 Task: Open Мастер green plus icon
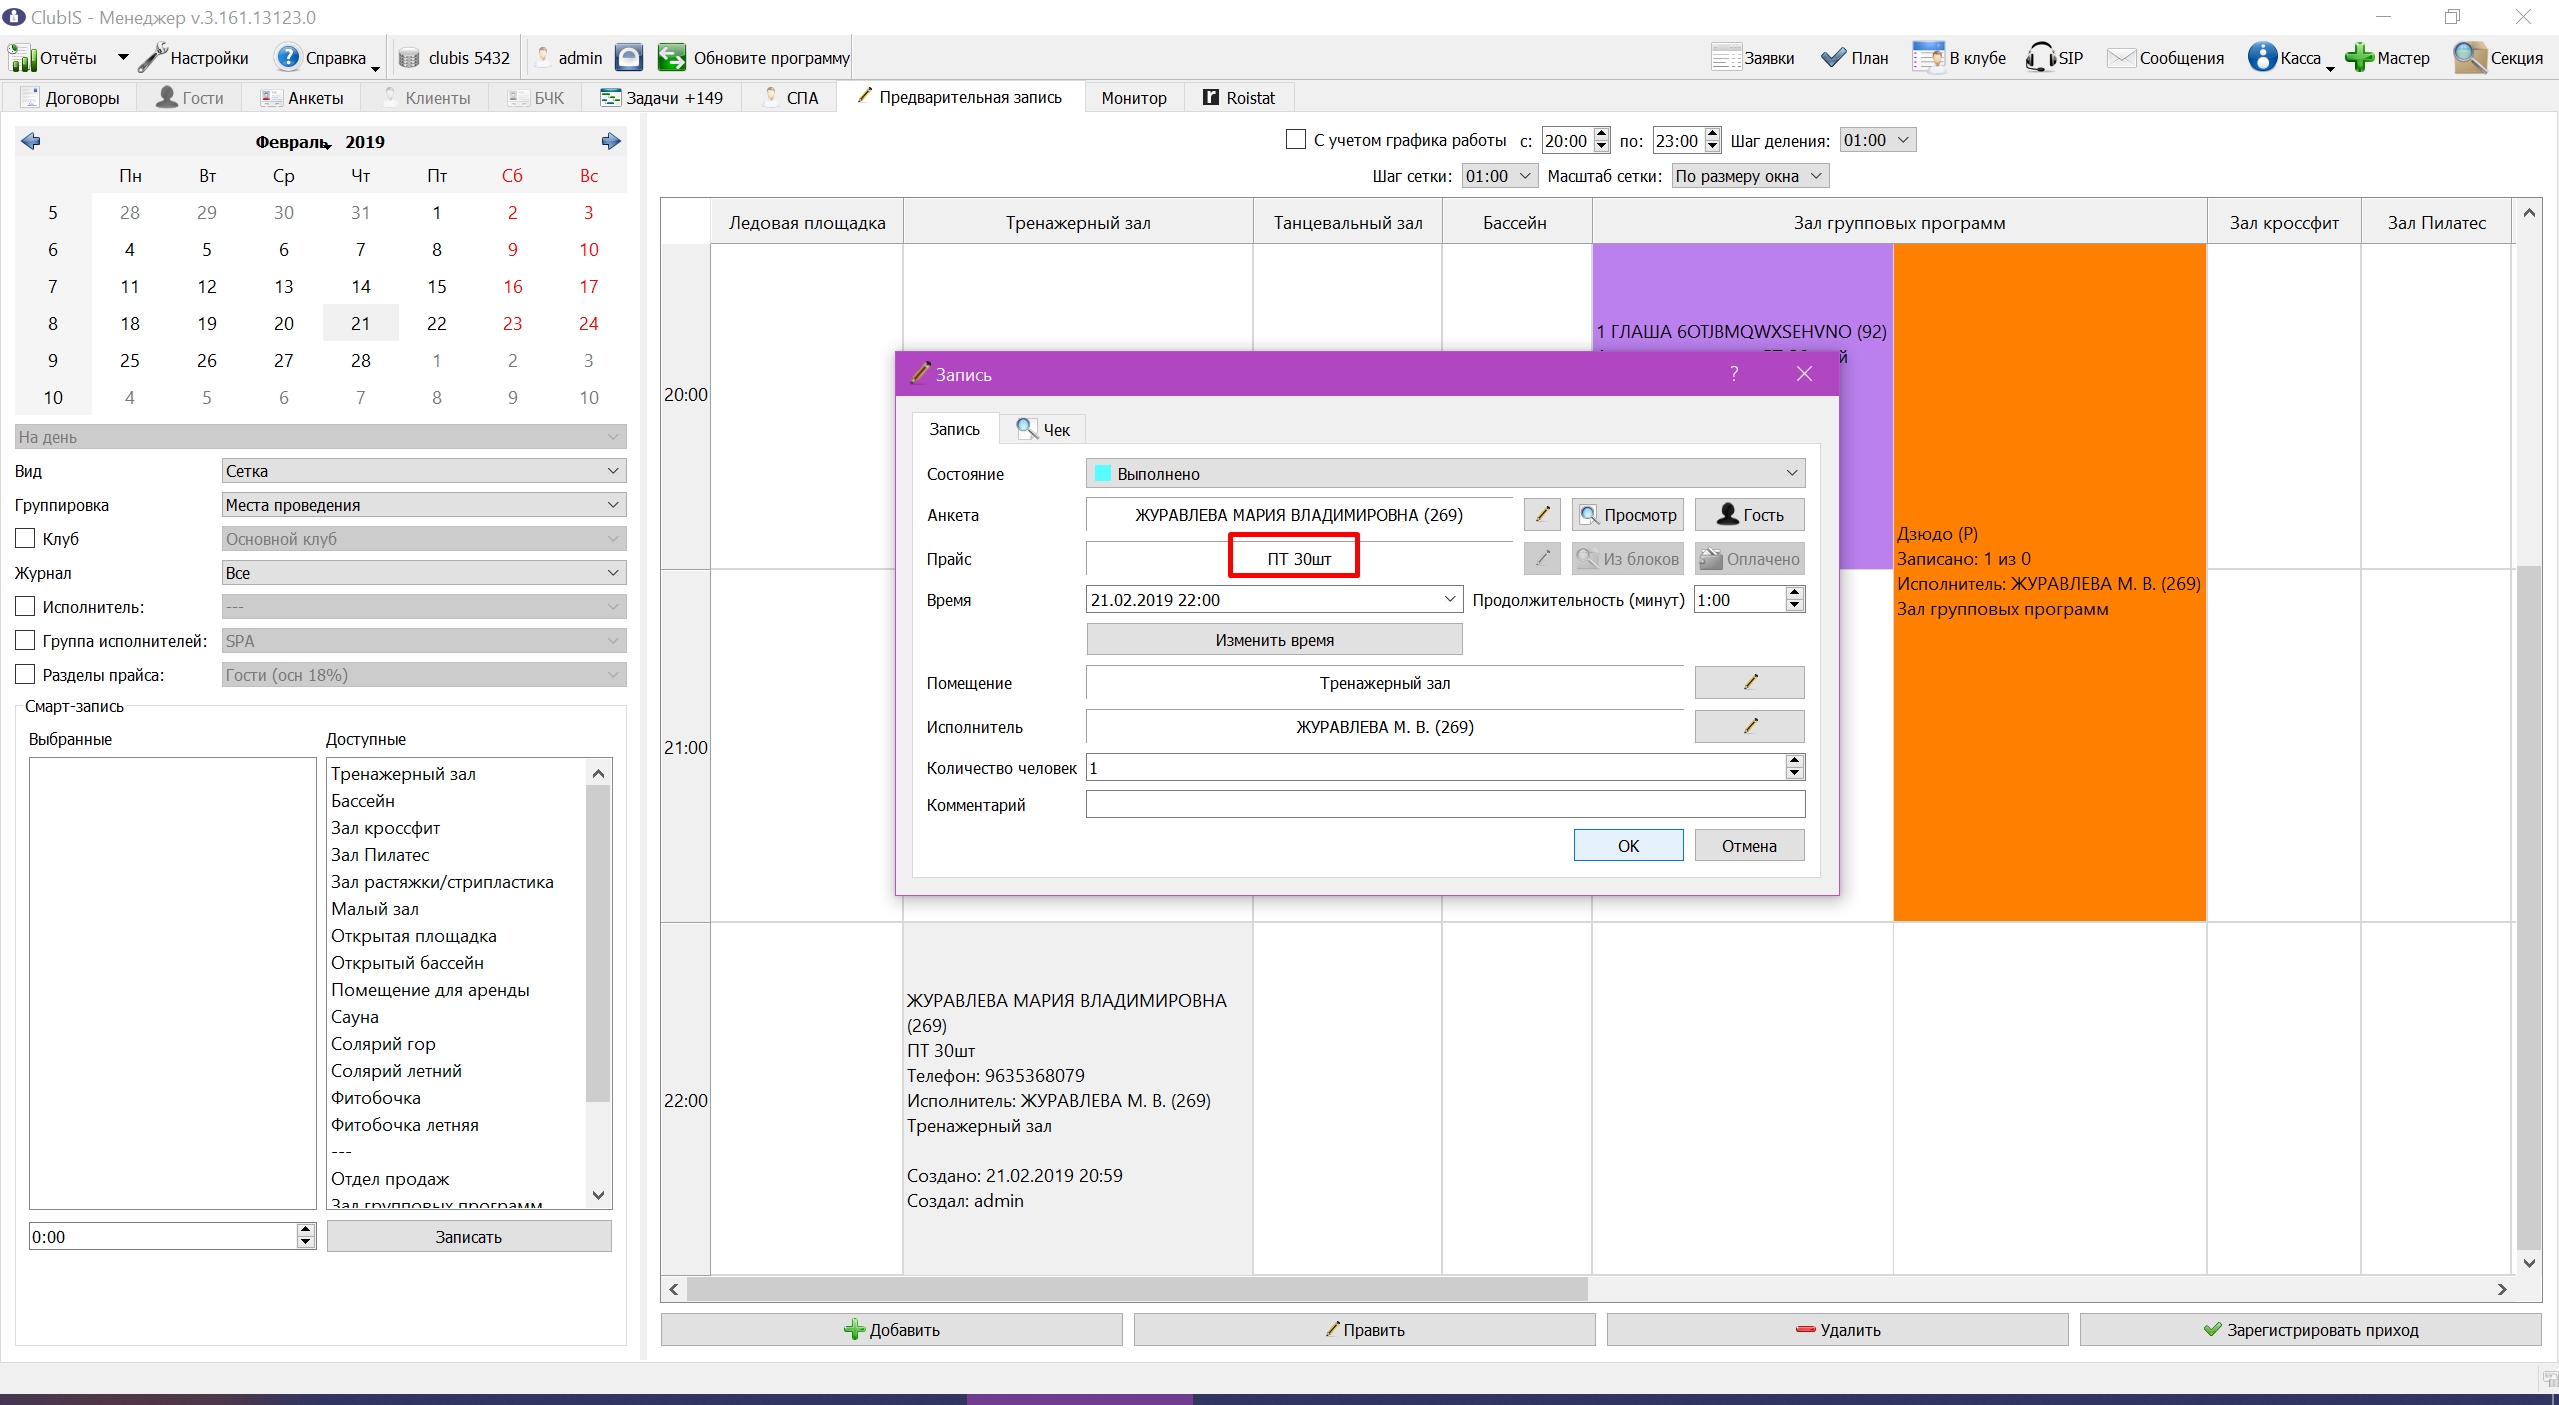click(2359, 58)
